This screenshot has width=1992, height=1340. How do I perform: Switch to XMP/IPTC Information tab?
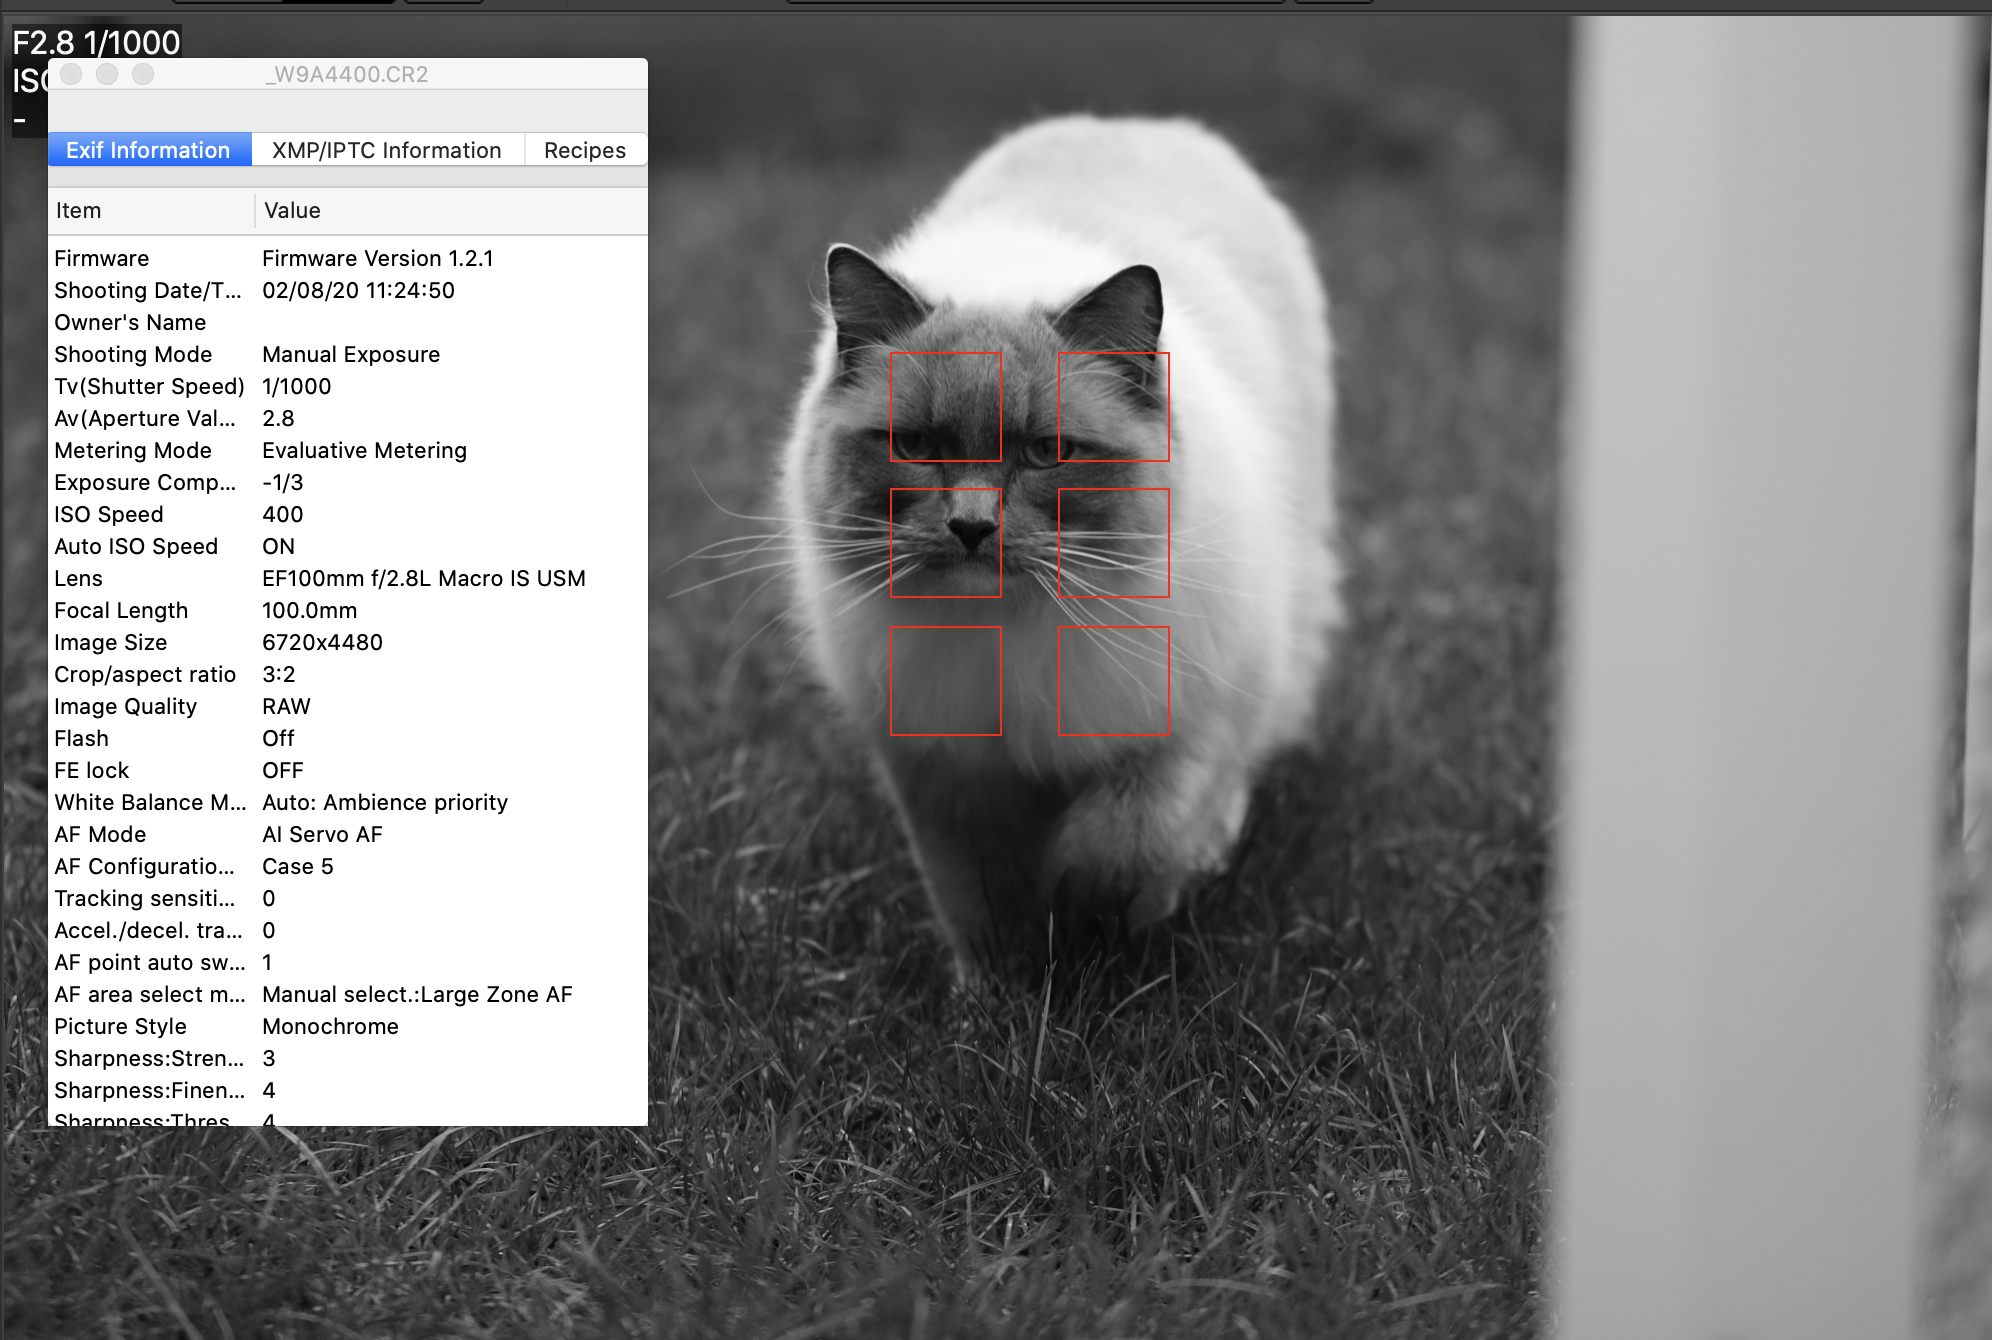tap(386, 148)
